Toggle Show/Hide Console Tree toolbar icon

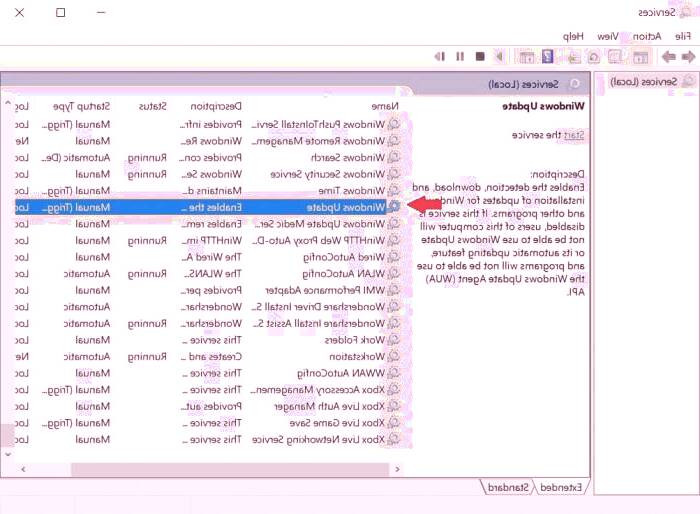point(641,57)
